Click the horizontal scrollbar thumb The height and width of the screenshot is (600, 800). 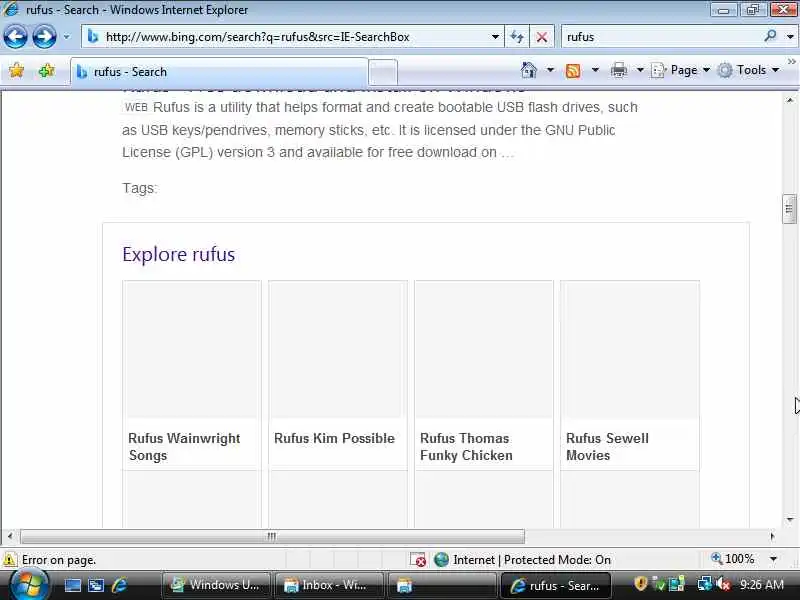point(272,536)
